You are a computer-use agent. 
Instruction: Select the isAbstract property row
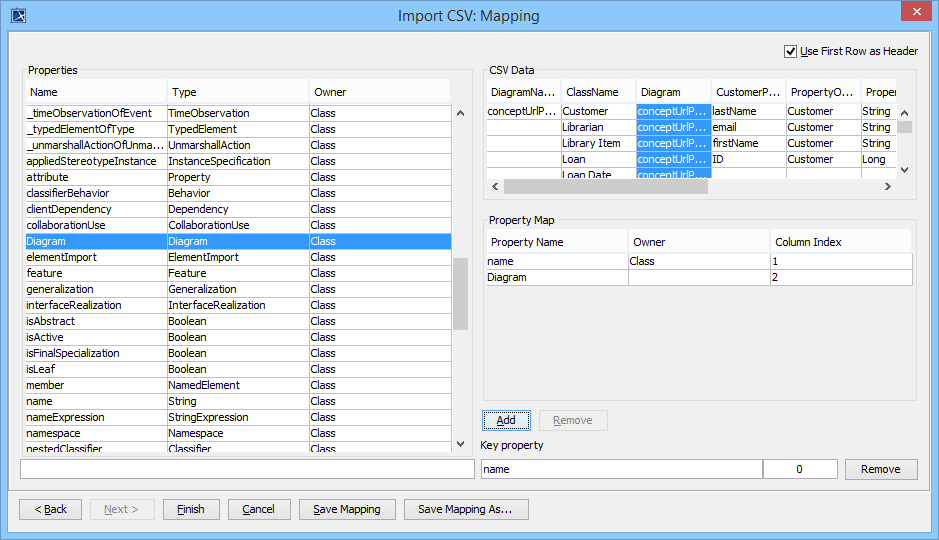[95, 321]
